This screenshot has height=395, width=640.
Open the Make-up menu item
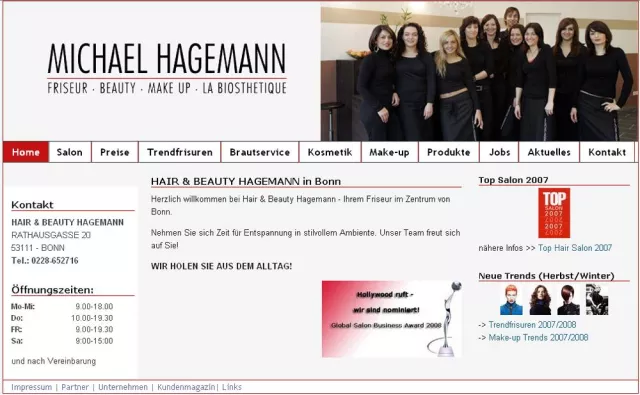point(389,152)
